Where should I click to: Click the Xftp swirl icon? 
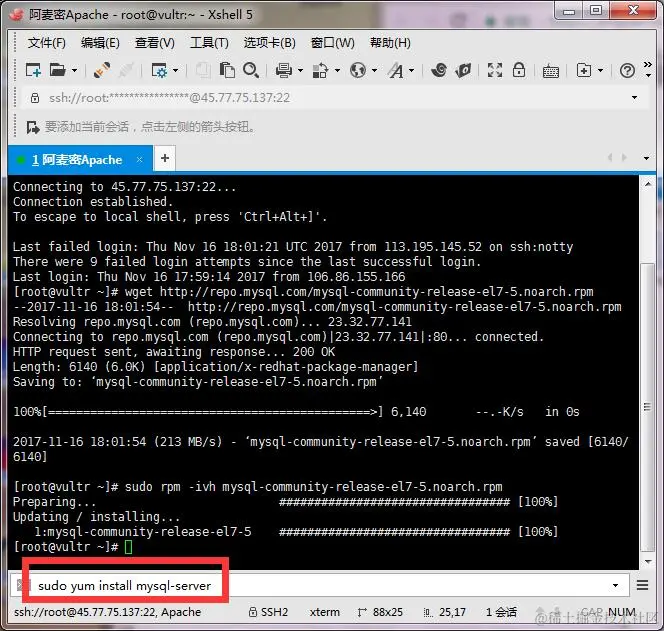(439, 70)
